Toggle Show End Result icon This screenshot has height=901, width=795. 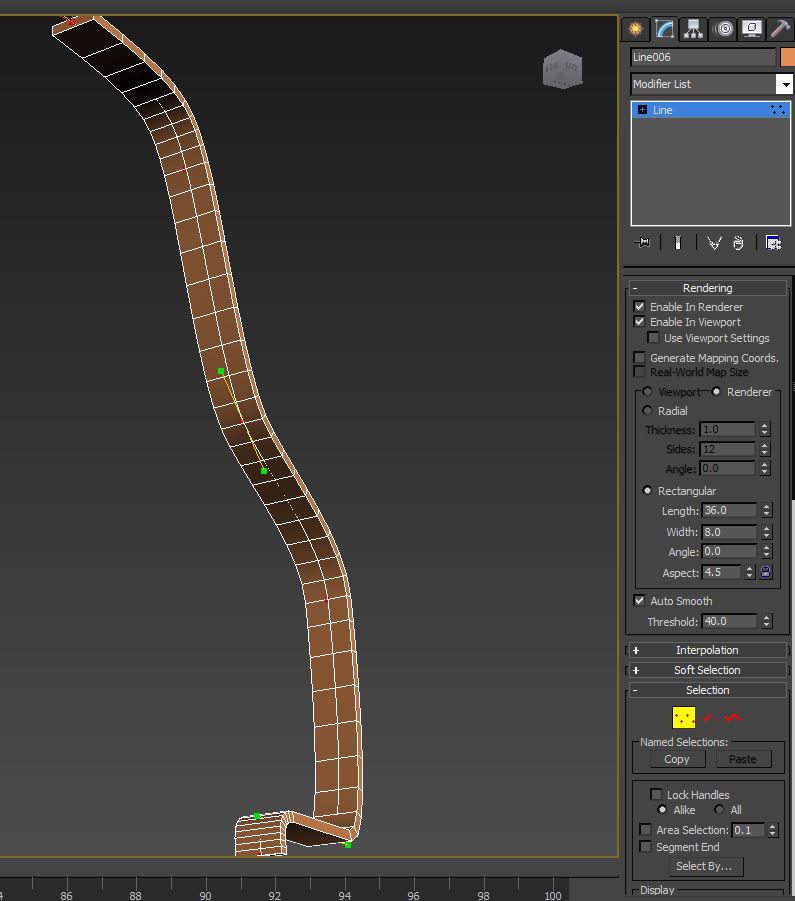677,243
